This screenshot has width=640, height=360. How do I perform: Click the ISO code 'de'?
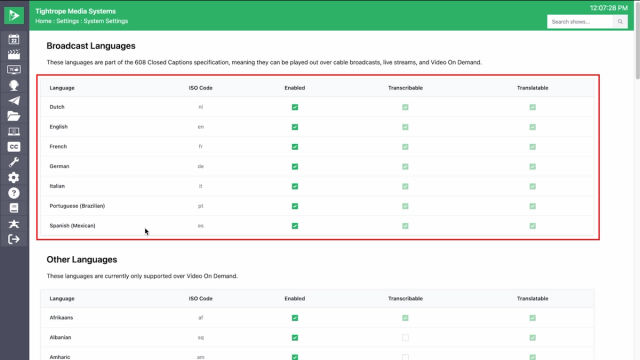(201, 167)
